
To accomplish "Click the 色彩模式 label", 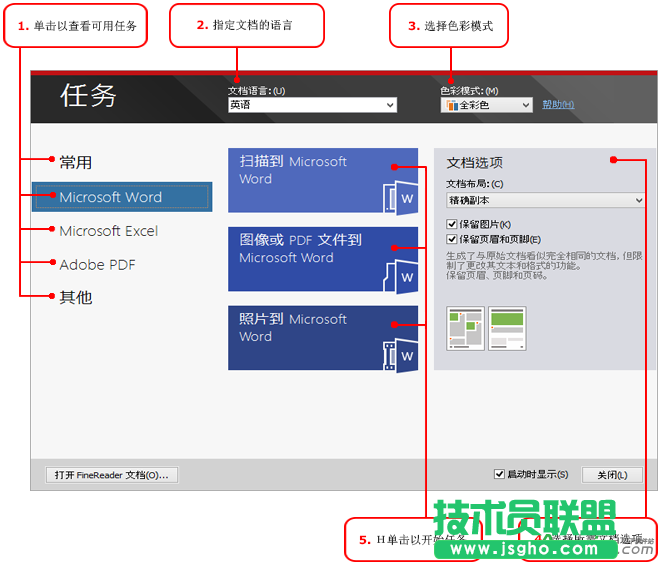I will tap(469, 91).
